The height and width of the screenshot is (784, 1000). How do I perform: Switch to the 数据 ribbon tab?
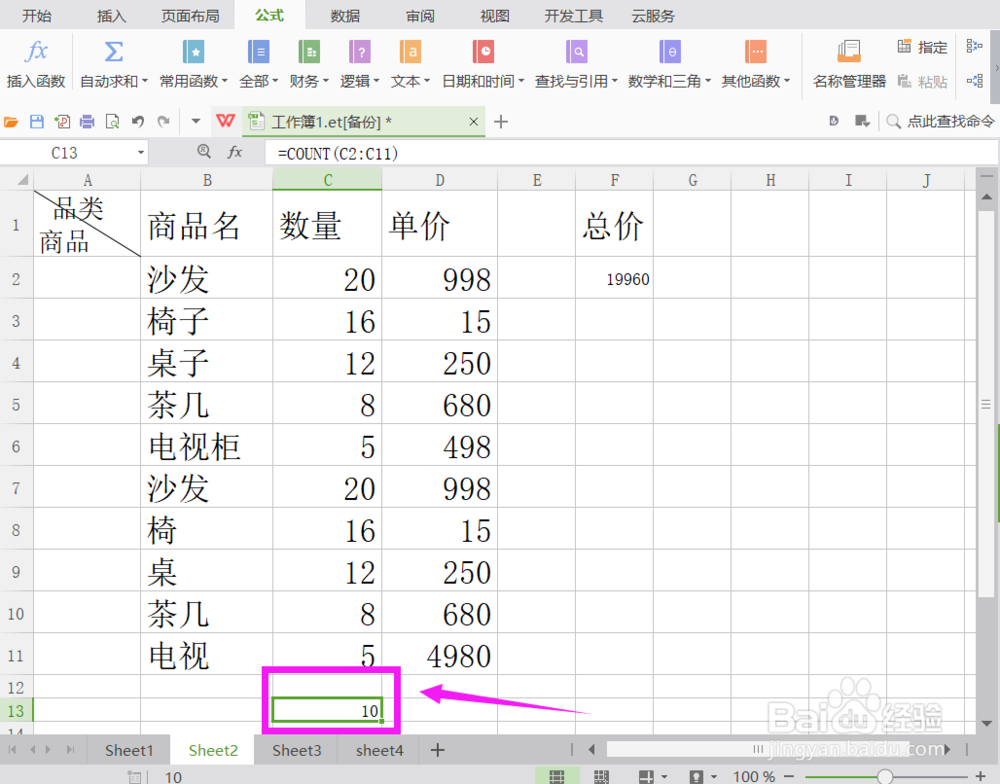(344, 15)
